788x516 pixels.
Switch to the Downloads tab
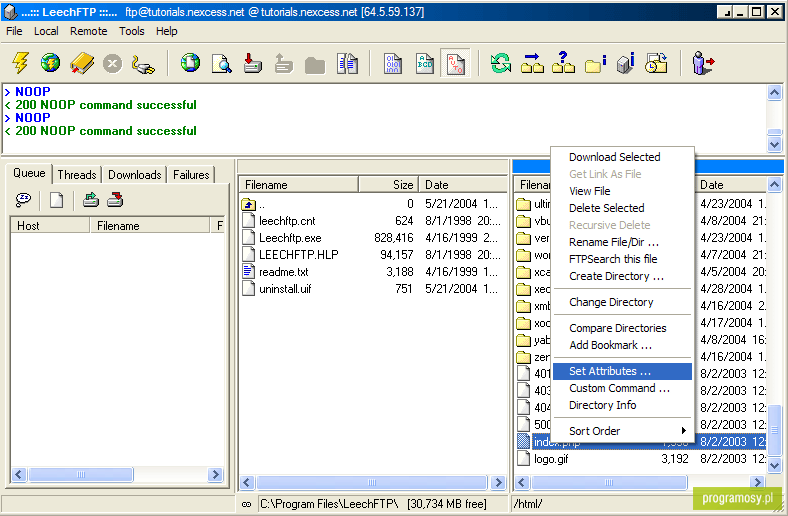pos(135,175)
